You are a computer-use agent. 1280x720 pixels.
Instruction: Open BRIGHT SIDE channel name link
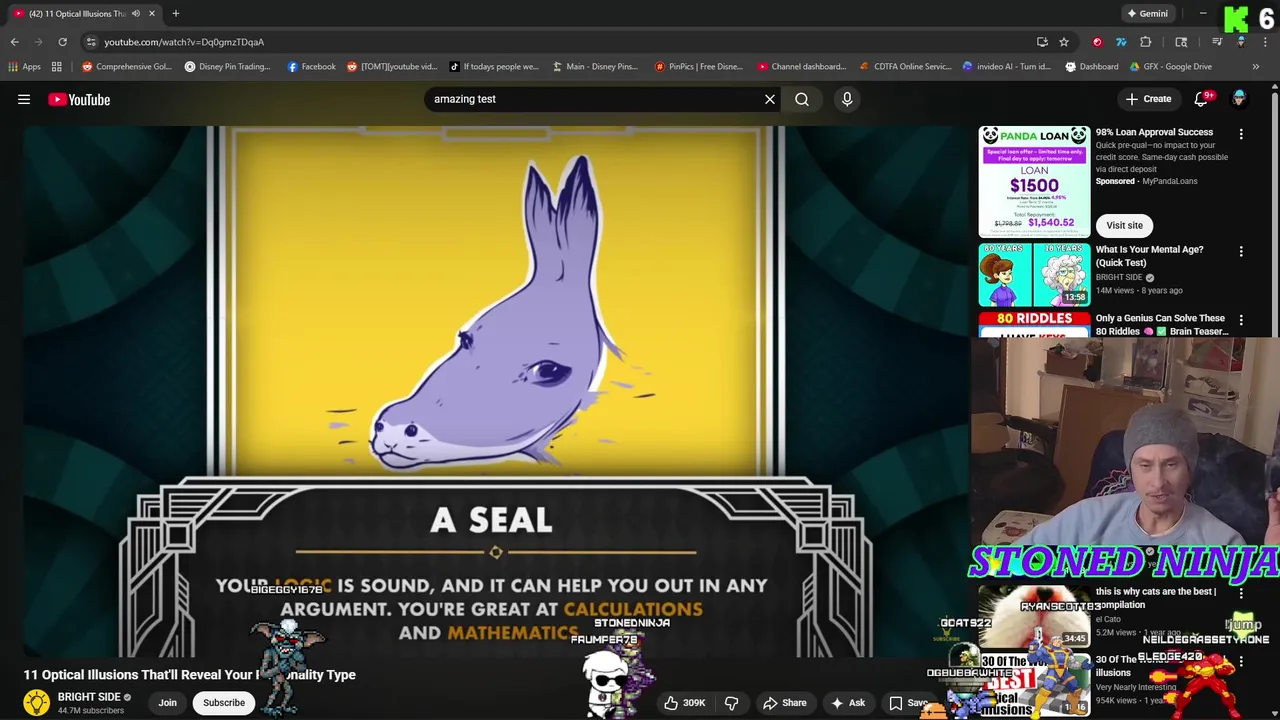click(89, 697)
